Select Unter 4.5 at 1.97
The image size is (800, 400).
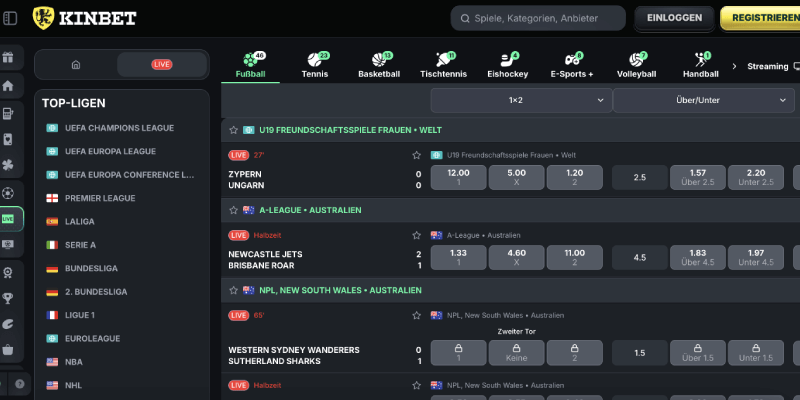click(756, 258)
